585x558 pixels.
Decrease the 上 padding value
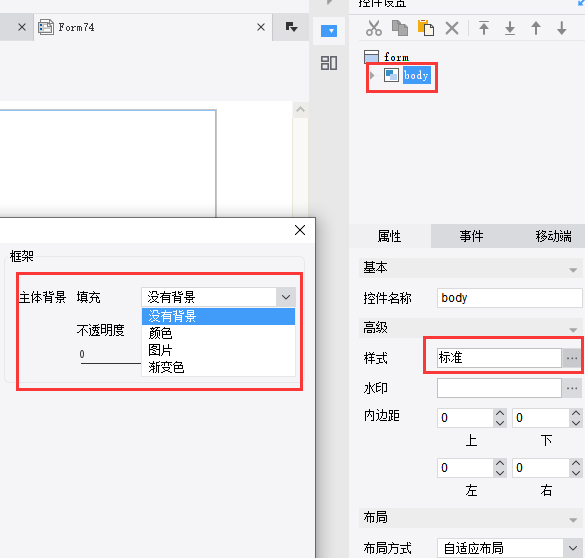click(x=500, y=423)
